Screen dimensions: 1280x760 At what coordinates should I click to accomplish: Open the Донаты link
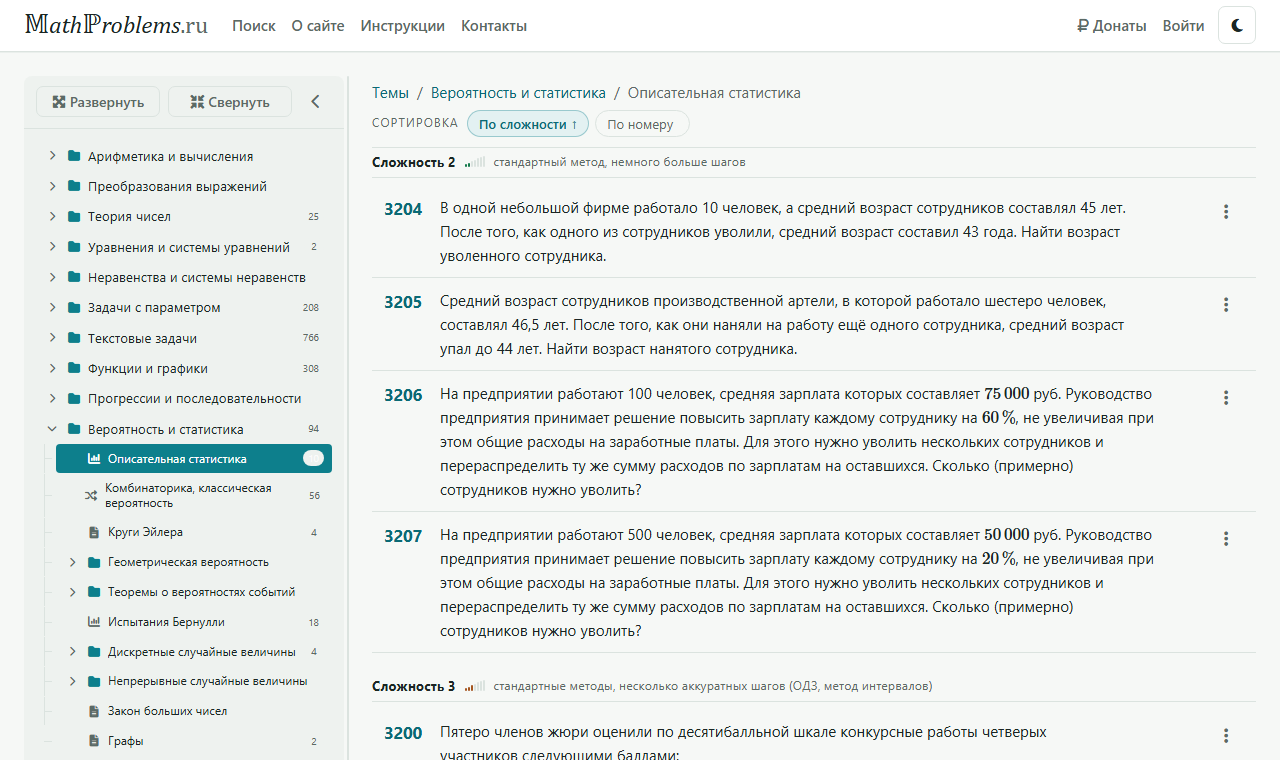click(1112, 26)
